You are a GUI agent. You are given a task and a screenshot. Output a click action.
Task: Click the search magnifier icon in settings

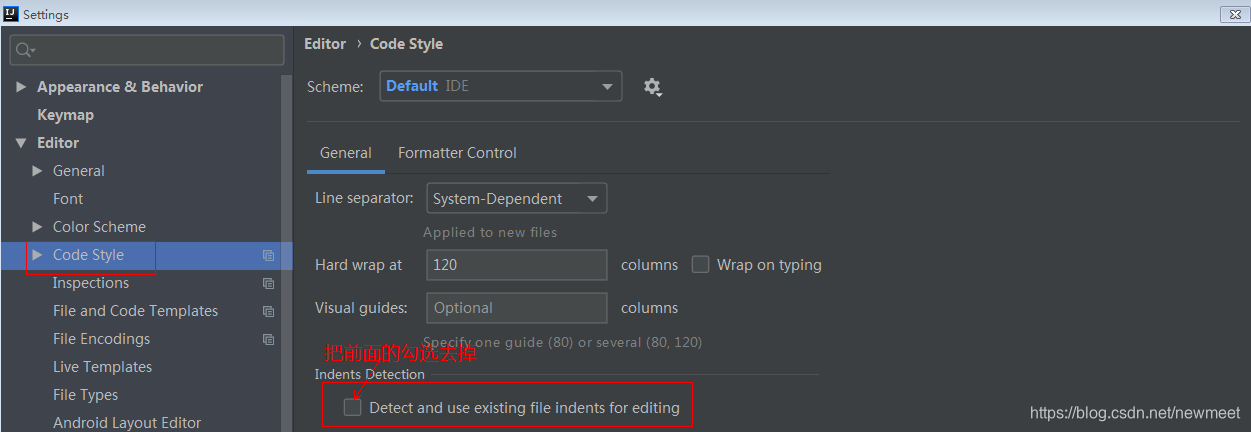[24, 50]
